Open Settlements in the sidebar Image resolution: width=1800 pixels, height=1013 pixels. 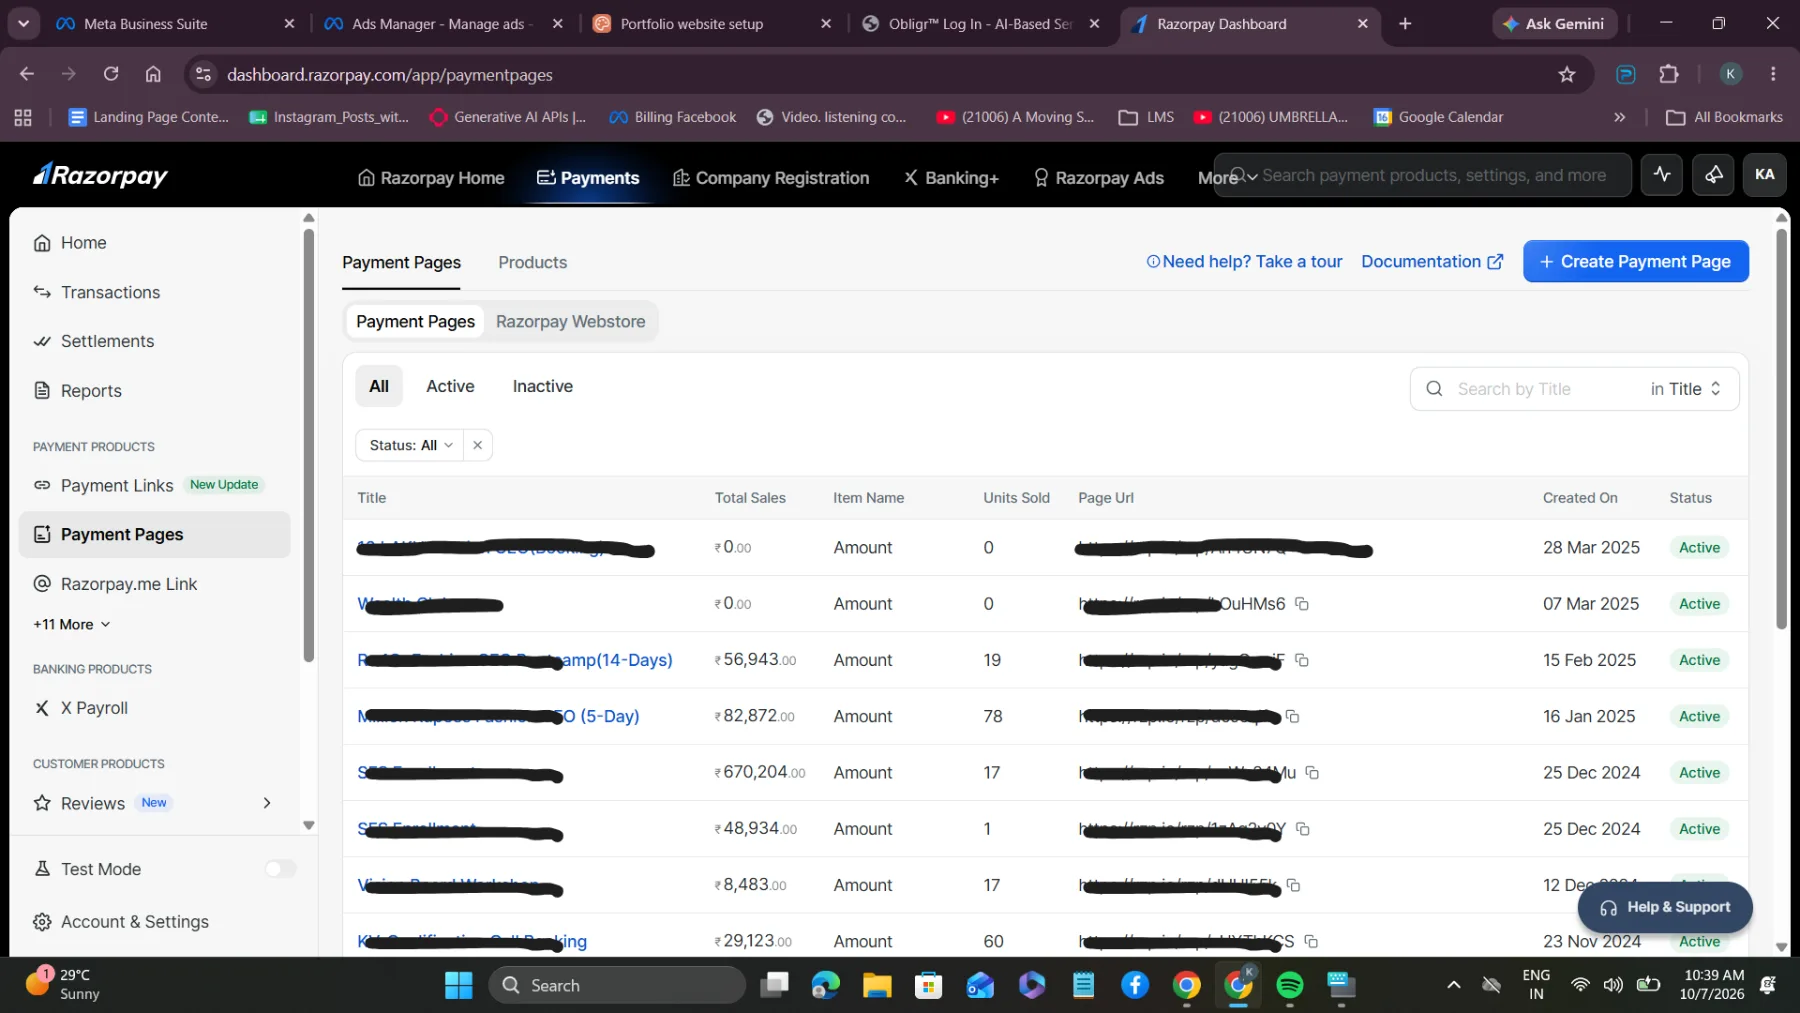pos(107,341)
